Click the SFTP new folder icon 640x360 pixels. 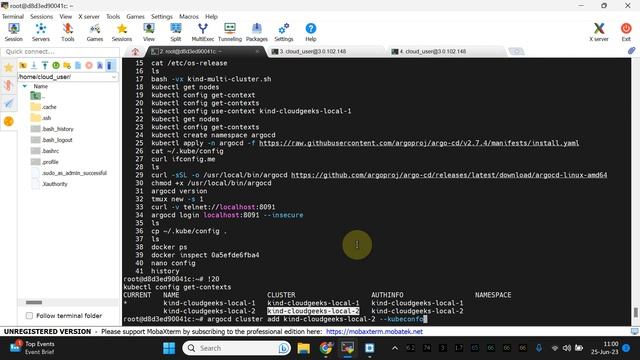tap(67, 65)
